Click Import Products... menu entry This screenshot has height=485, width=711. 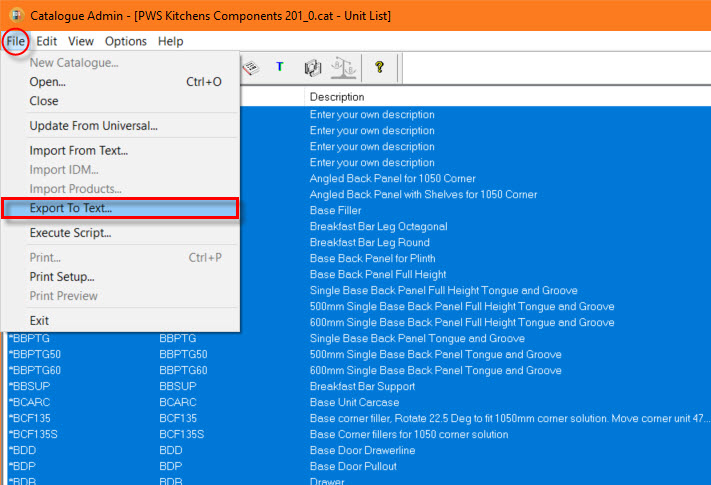121,189
